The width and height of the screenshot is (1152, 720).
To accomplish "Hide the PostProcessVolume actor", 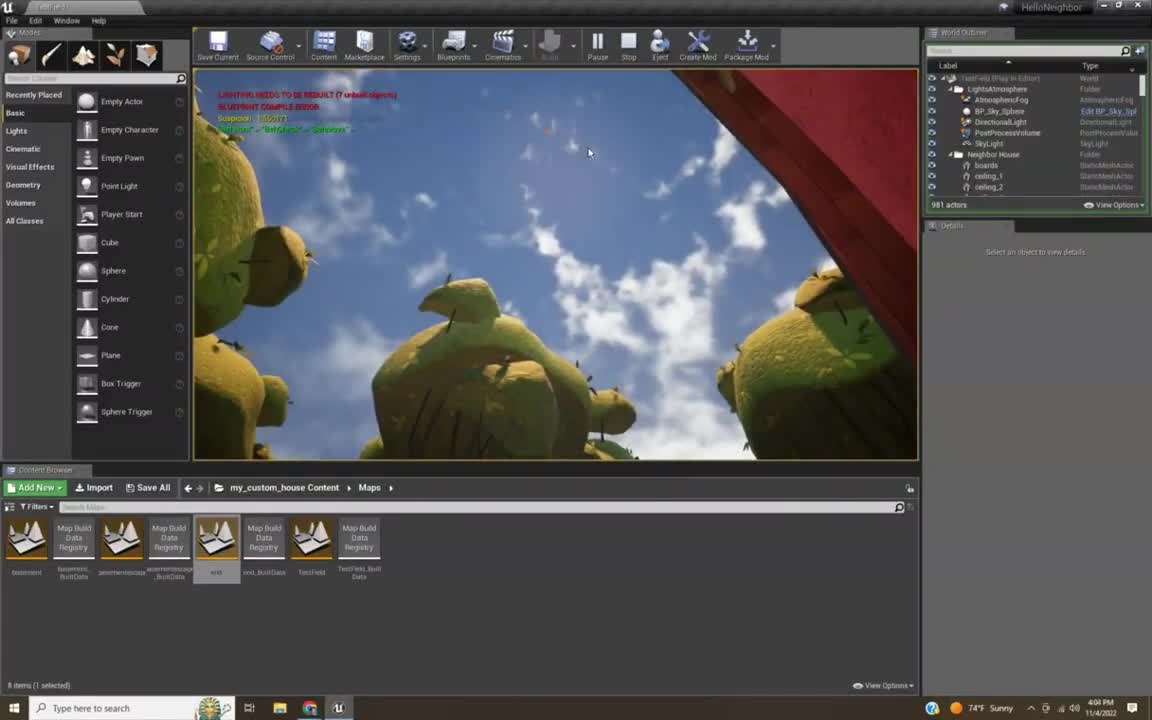I will point(932,133).
